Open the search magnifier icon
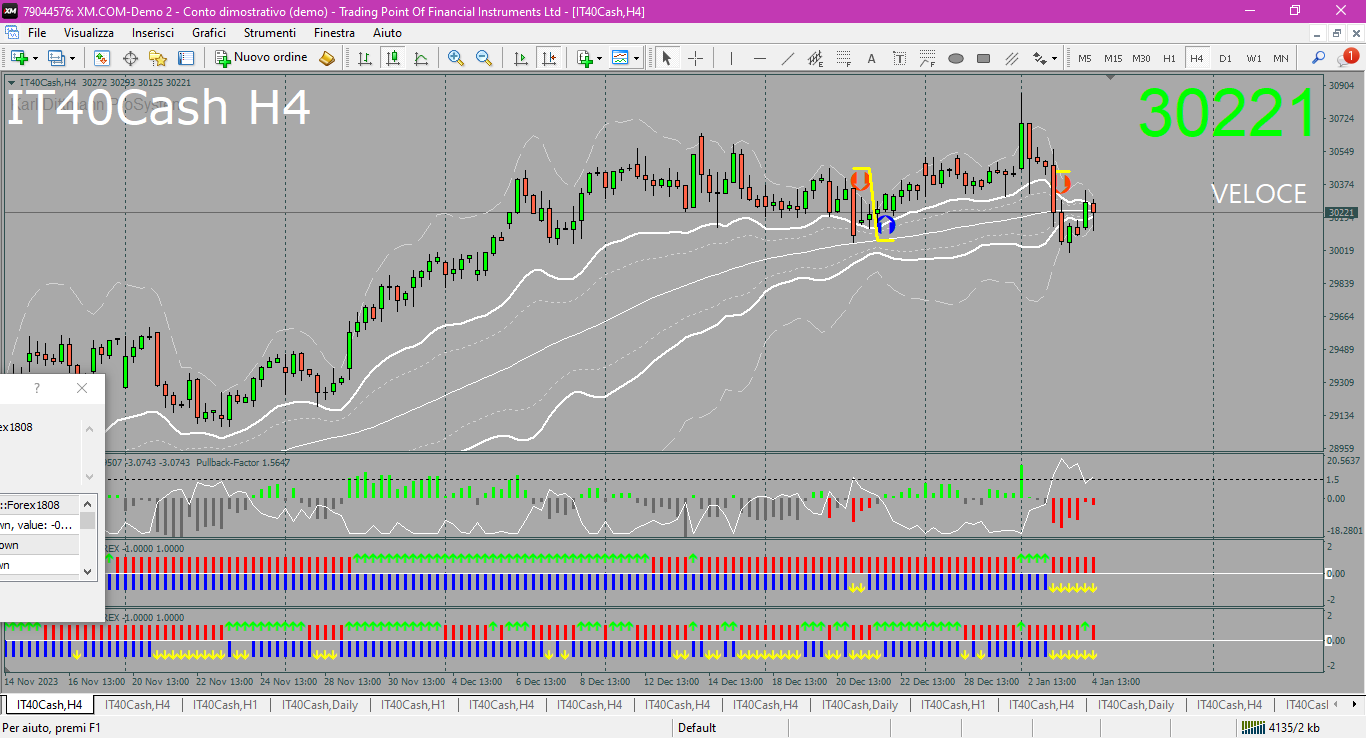This screenshot has height=738, width=1366. 1318,58
